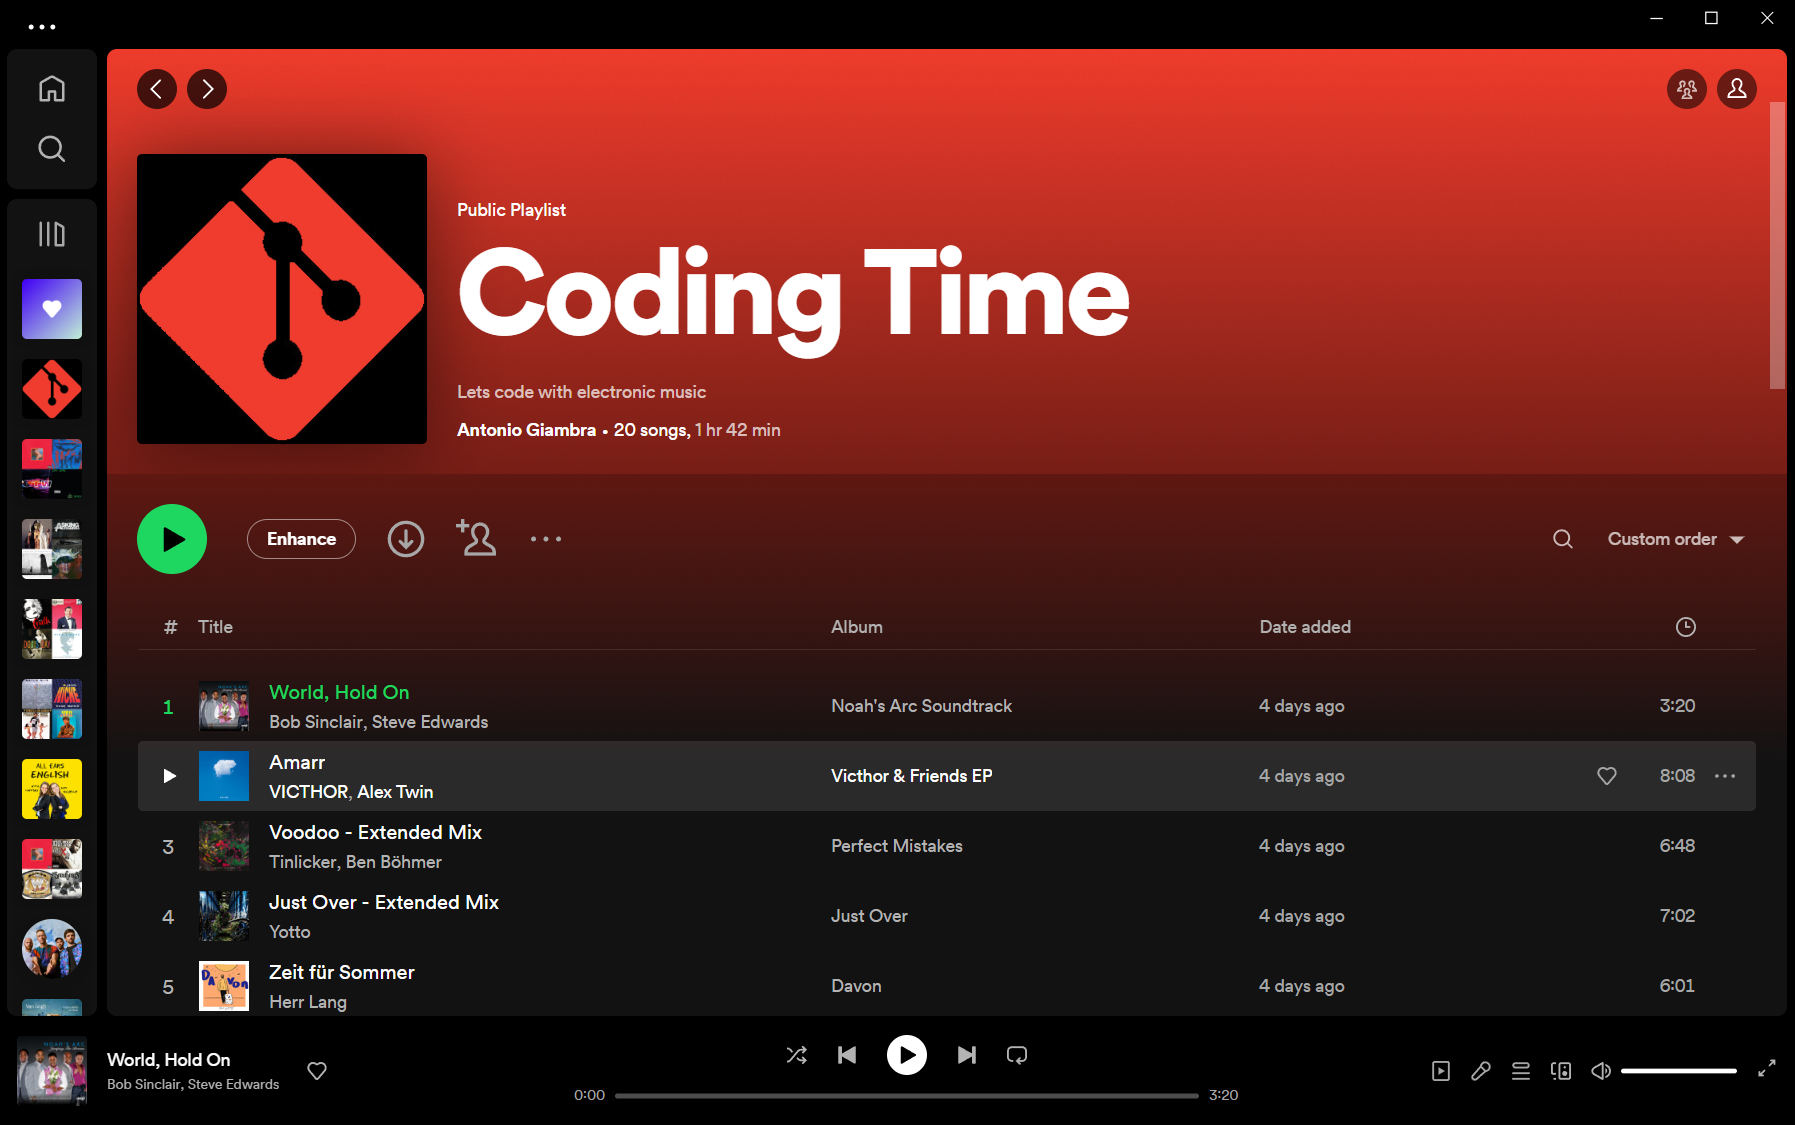Select the World, Hold On track title

coord(339,692)
